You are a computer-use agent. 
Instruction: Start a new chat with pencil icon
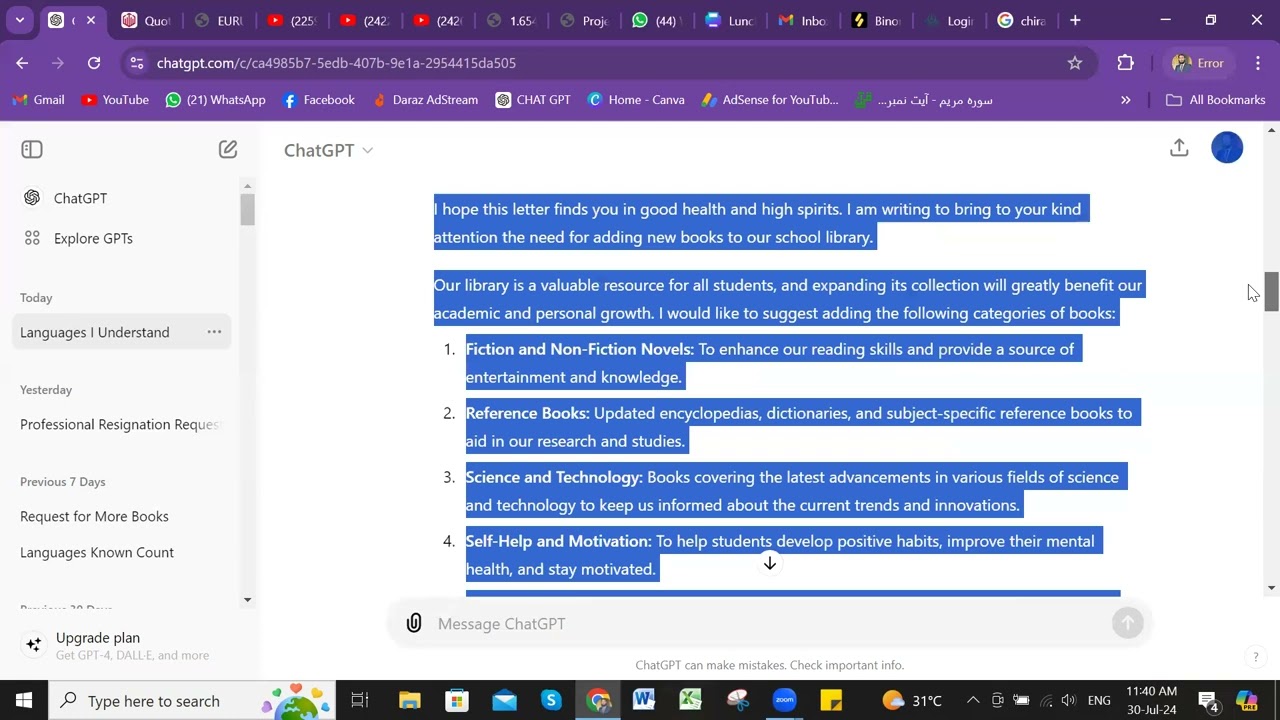[x=228, y=150]
